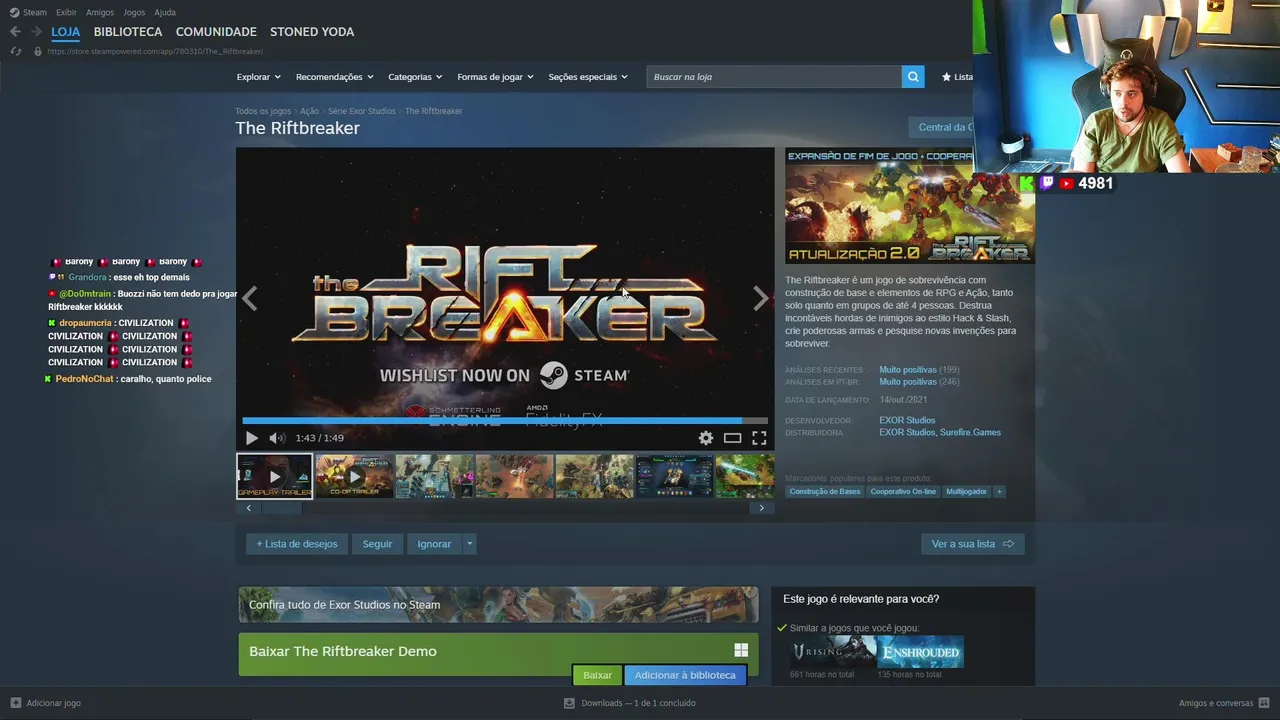1280x720 pixels.
Task: Click Adicionar à biblioteca button
Action: pos(685,675)
